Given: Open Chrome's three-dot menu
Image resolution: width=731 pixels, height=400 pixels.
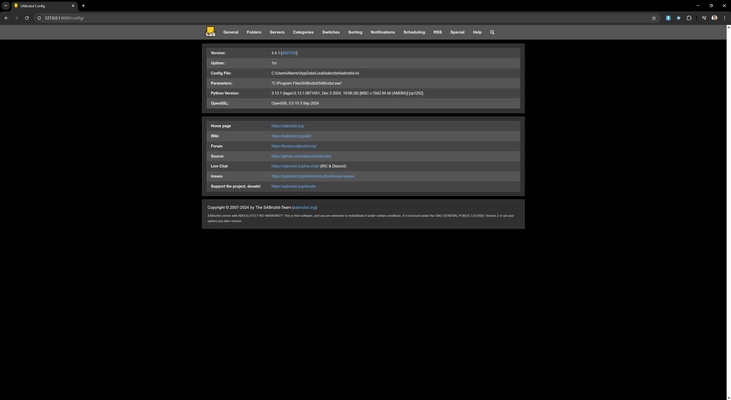Looking at the screenshot, I should point(724,18).
